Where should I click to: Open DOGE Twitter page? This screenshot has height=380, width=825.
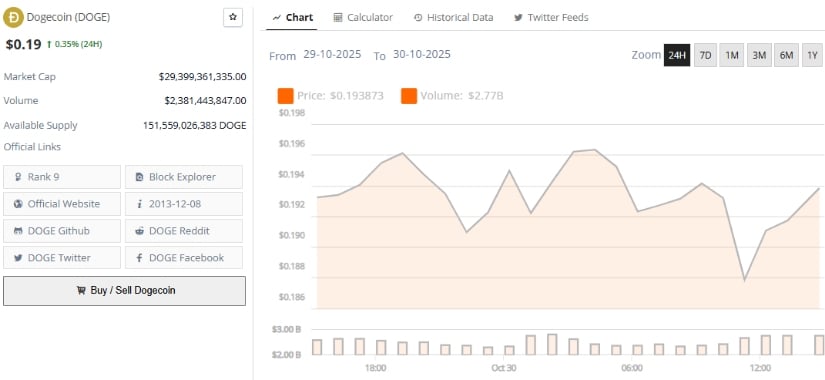coord(62,257)
